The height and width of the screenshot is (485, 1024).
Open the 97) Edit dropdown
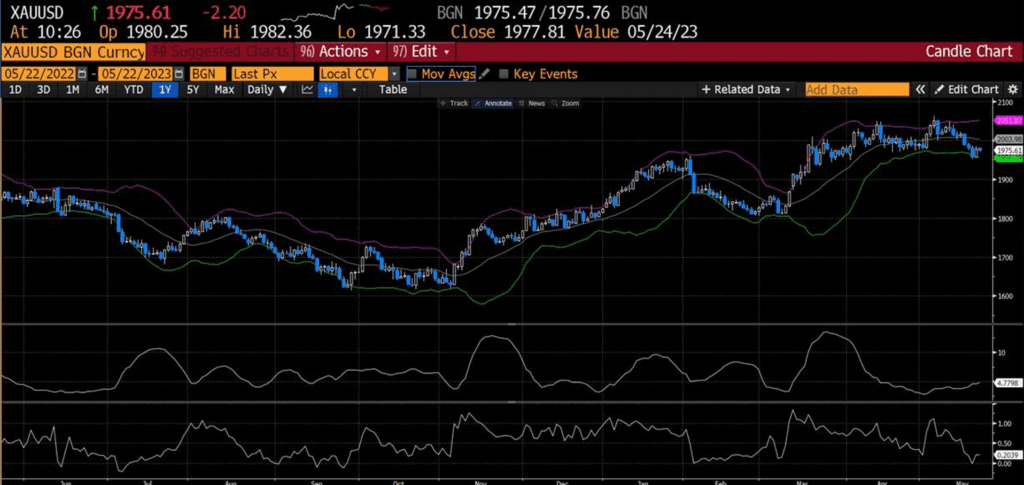421,51
